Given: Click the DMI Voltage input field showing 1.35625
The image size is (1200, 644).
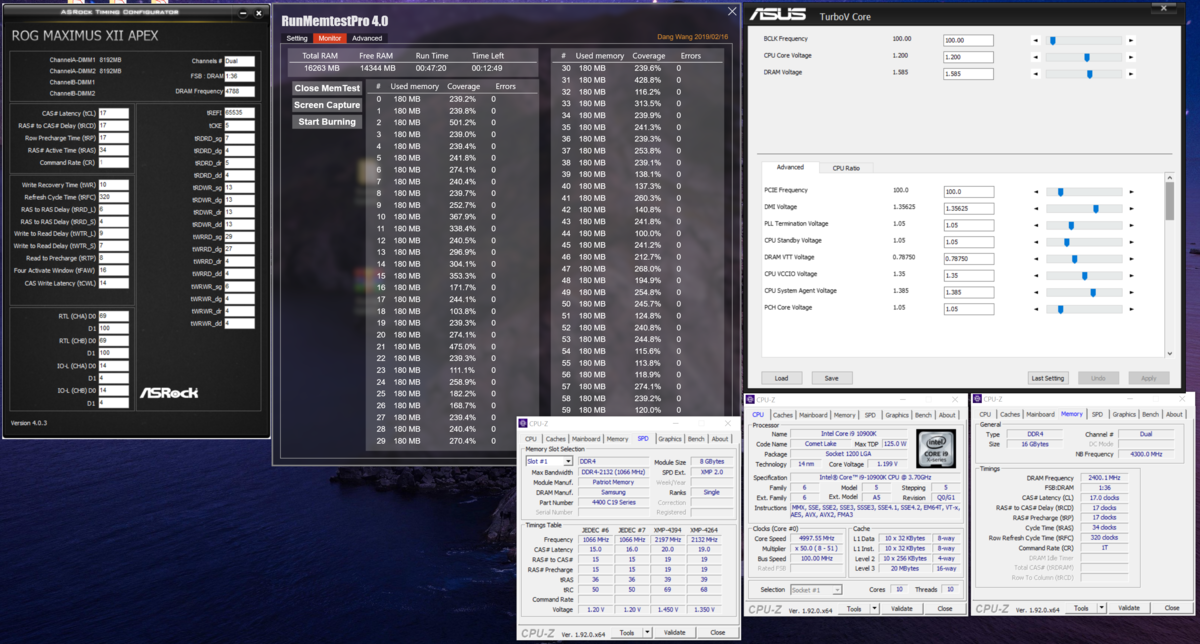Looking at the screenshot, I should [x=968, y=208].
